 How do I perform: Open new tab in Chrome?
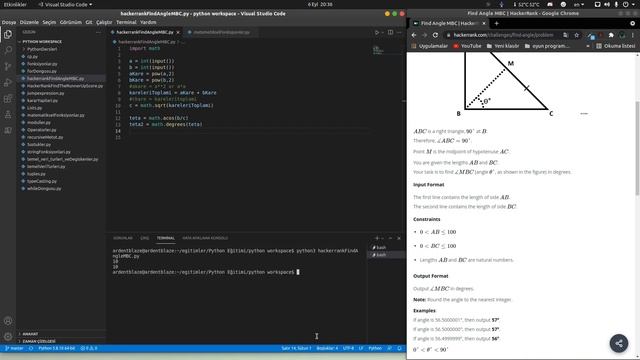pyautogui.click(x=496, y=23)
